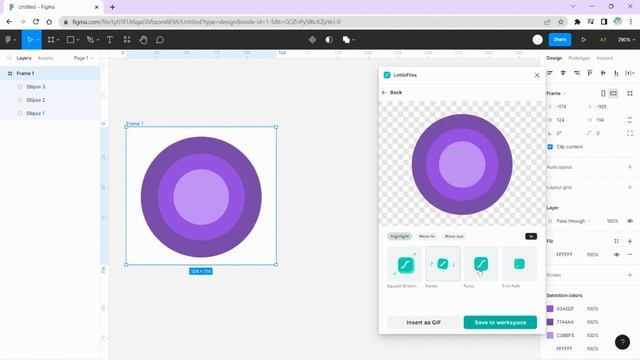
Task: Click the Create component icon
Action: pyautogui.click(x=312, y=40)
